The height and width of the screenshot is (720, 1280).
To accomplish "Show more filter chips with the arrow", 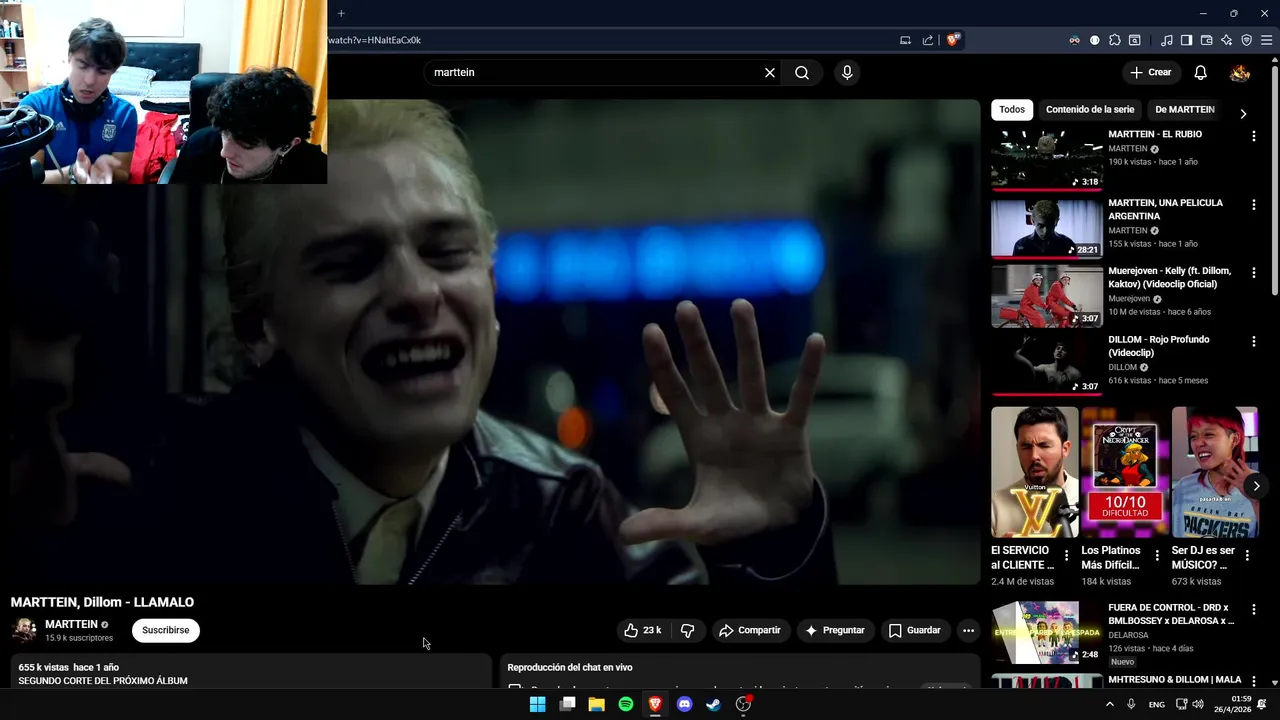I will 1243,113.
